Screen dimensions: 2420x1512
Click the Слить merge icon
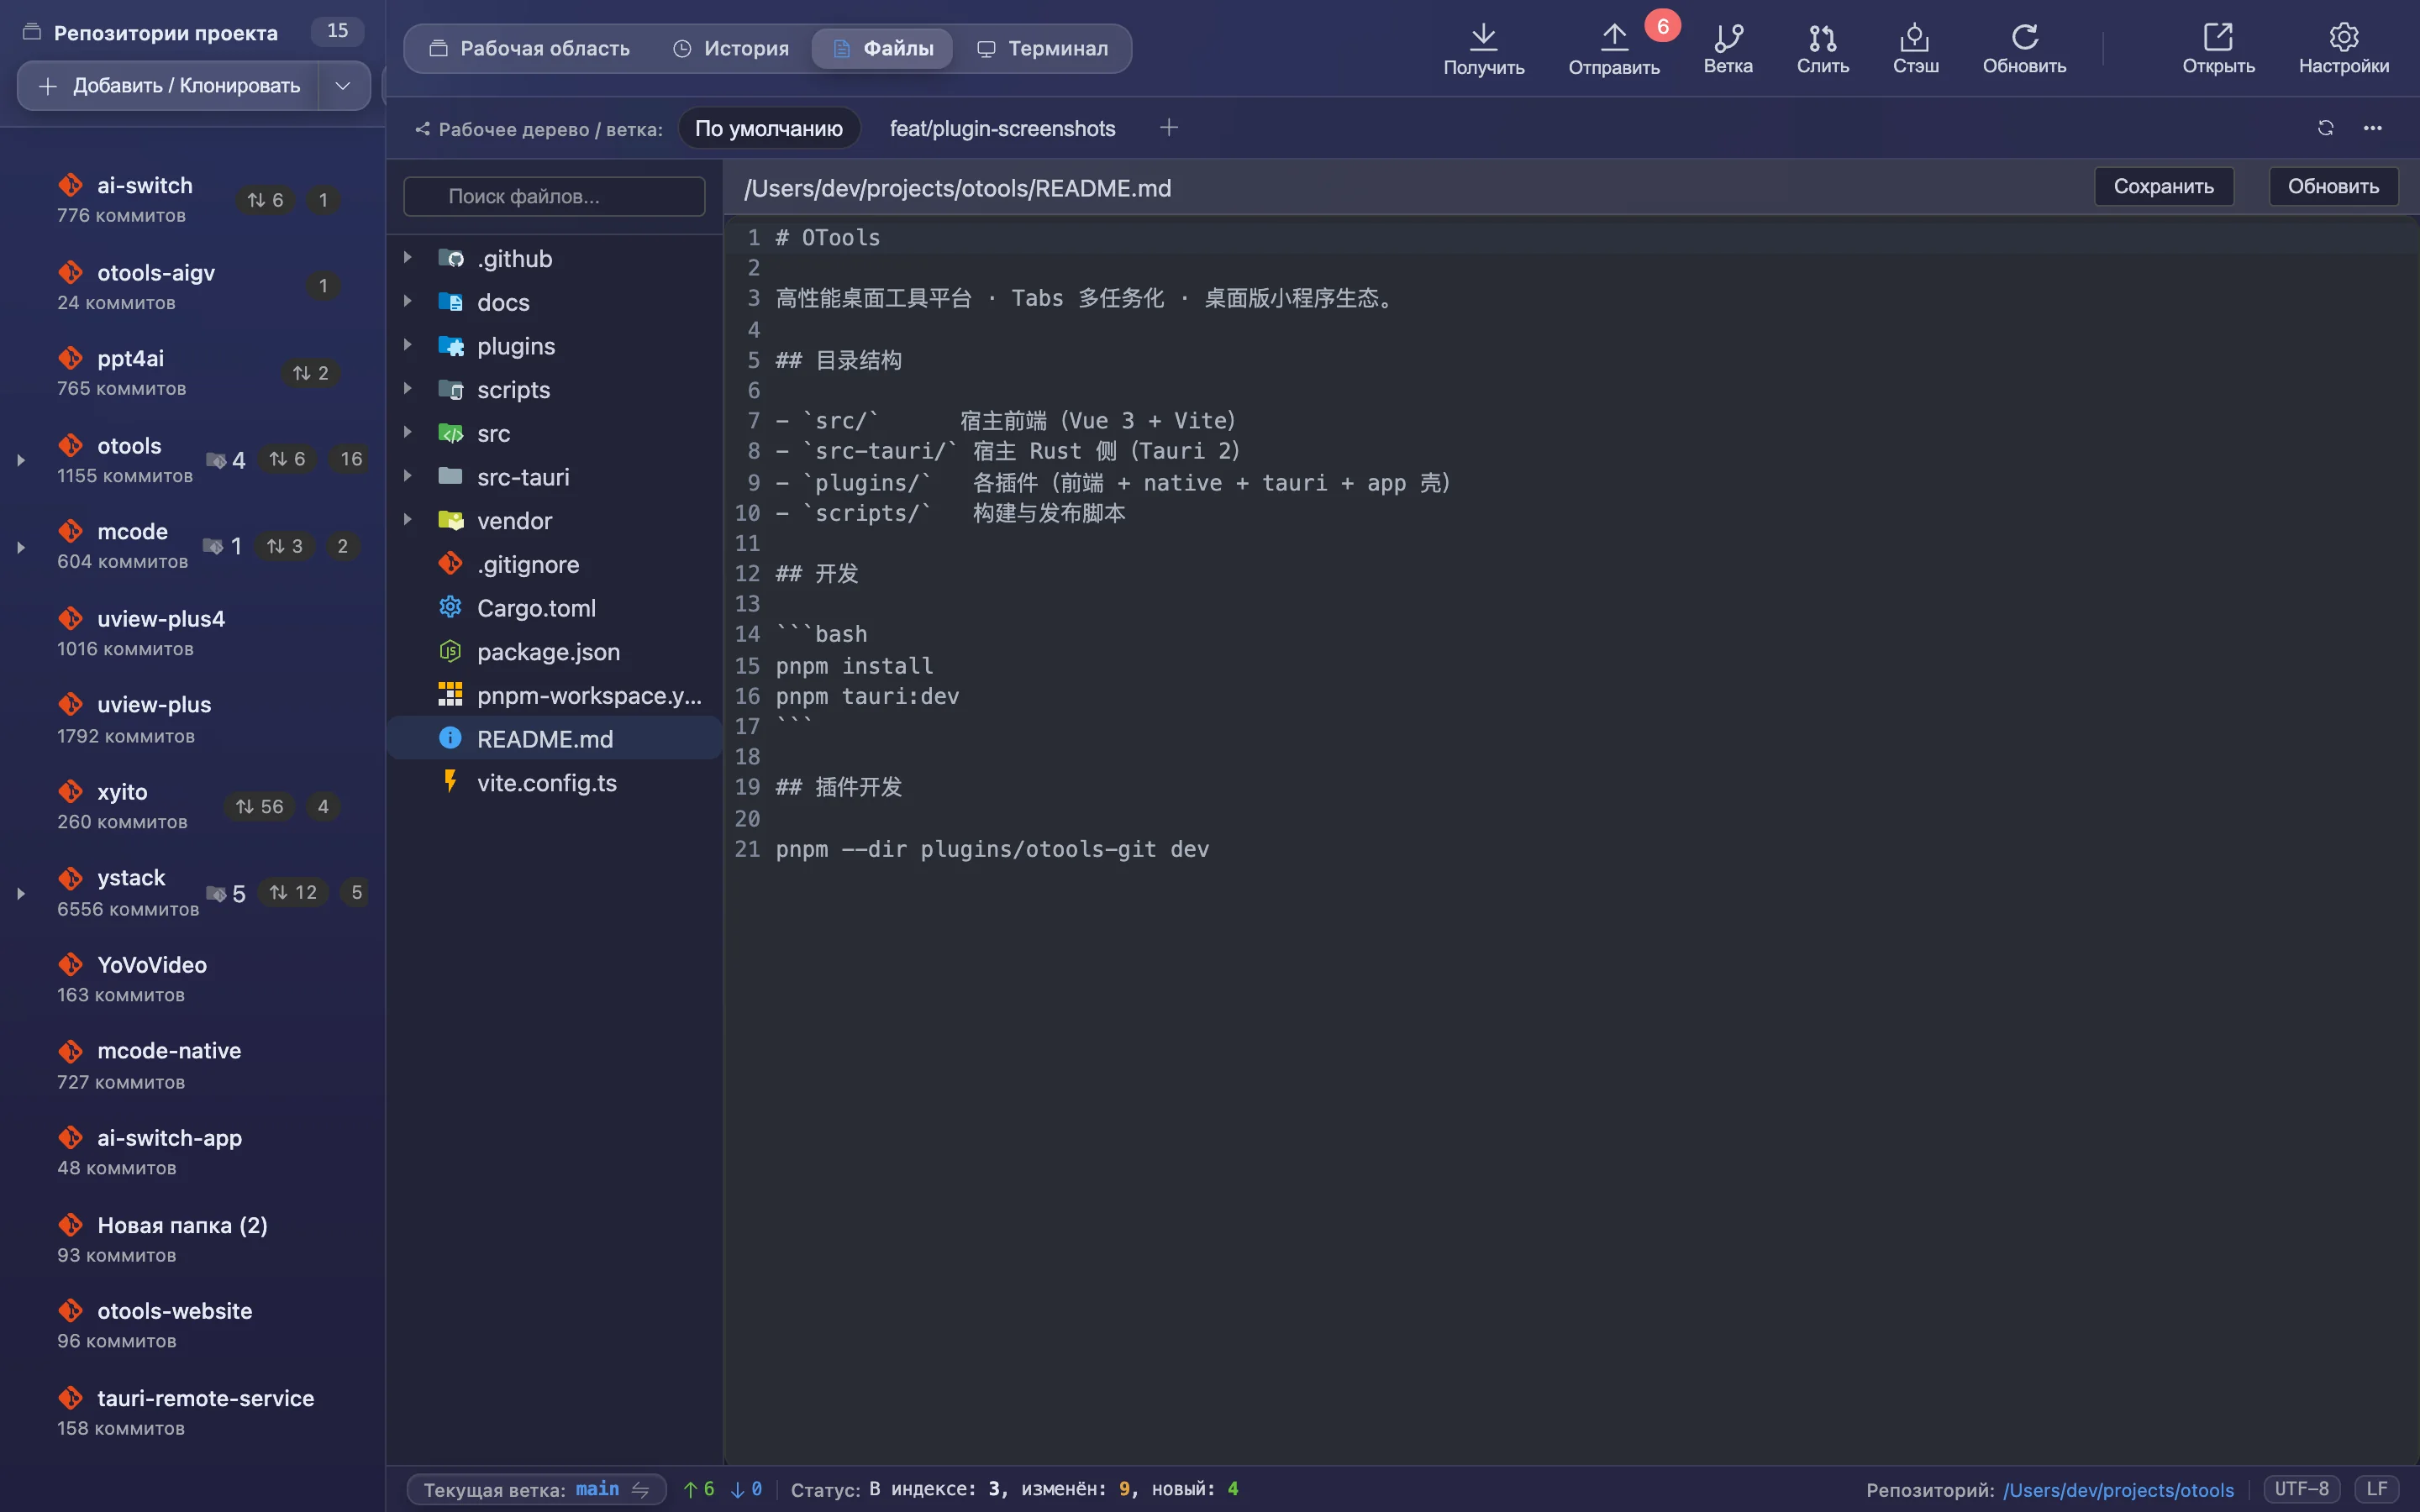(1822, 37)
